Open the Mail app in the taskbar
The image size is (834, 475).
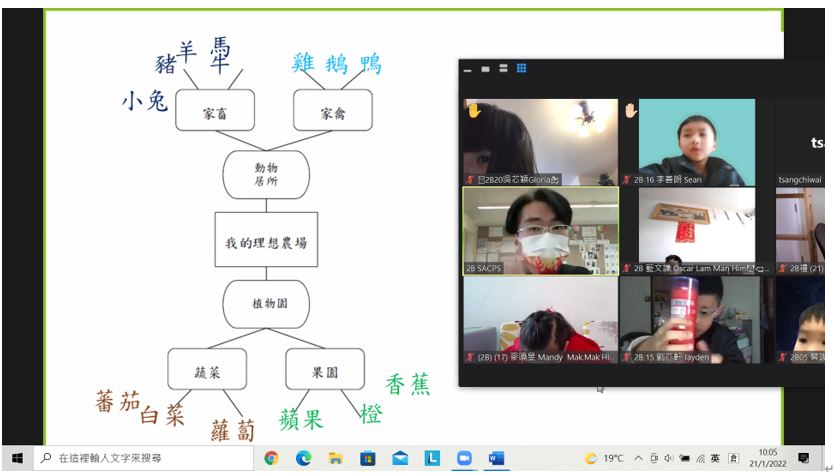coord(400,458)
